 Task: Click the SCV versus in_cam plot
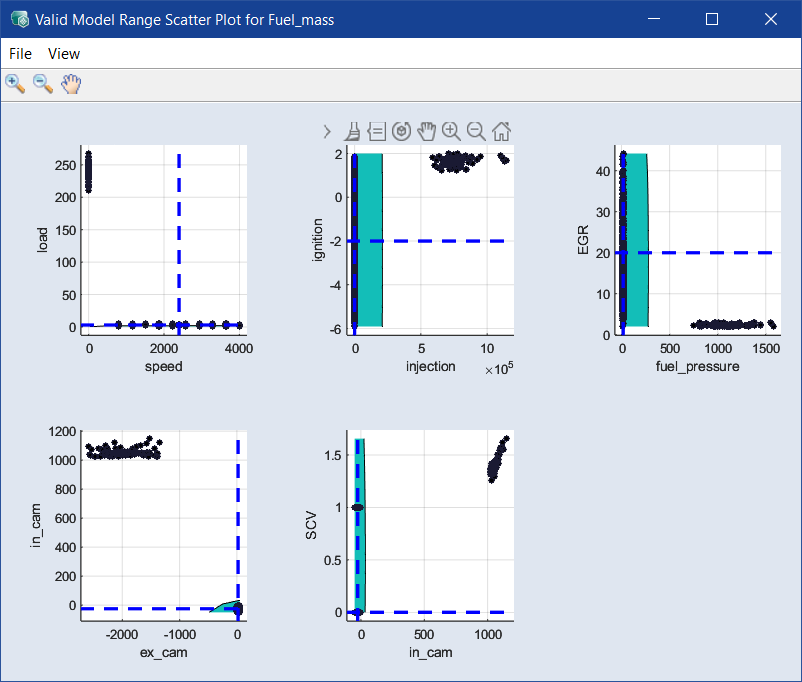click(433, 525)
